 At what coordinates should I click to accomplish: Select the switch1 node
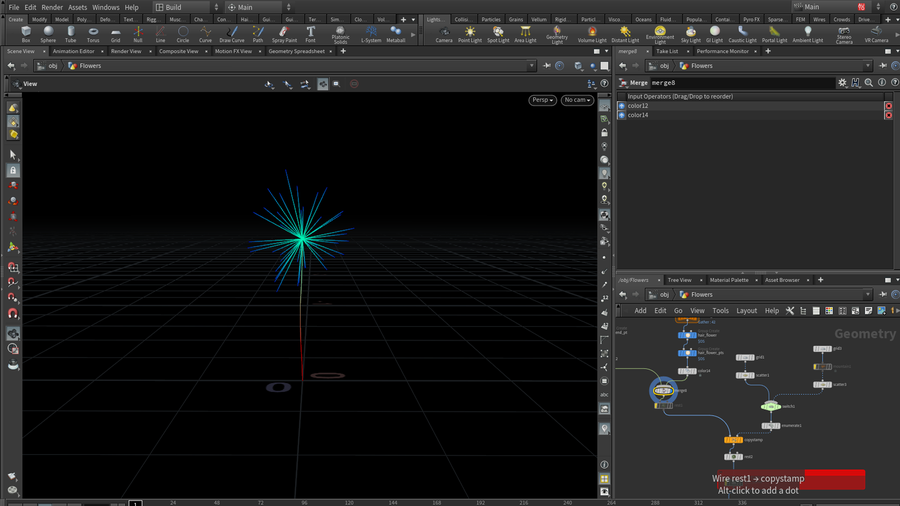tap(770, 406)
